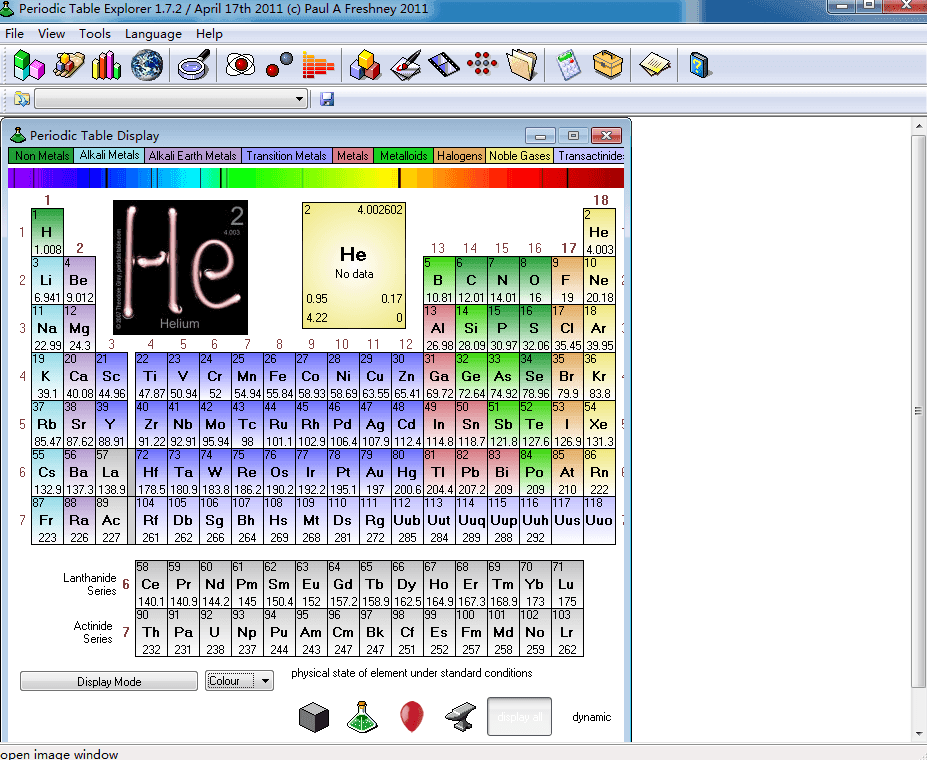This screenshot has width=927, height=760.
Task: Open the Language menu
Action: click(153, 33)
